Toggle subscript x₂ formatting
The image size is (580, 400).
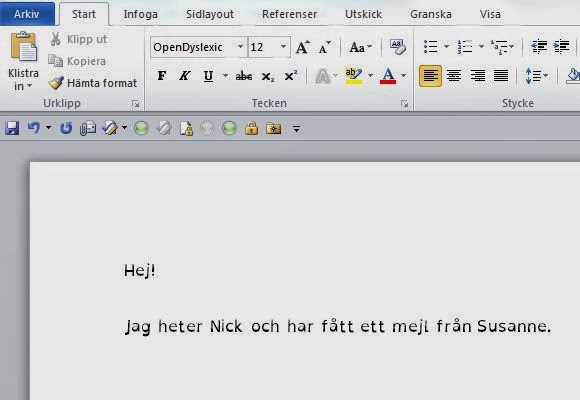(x=267, y=77)
